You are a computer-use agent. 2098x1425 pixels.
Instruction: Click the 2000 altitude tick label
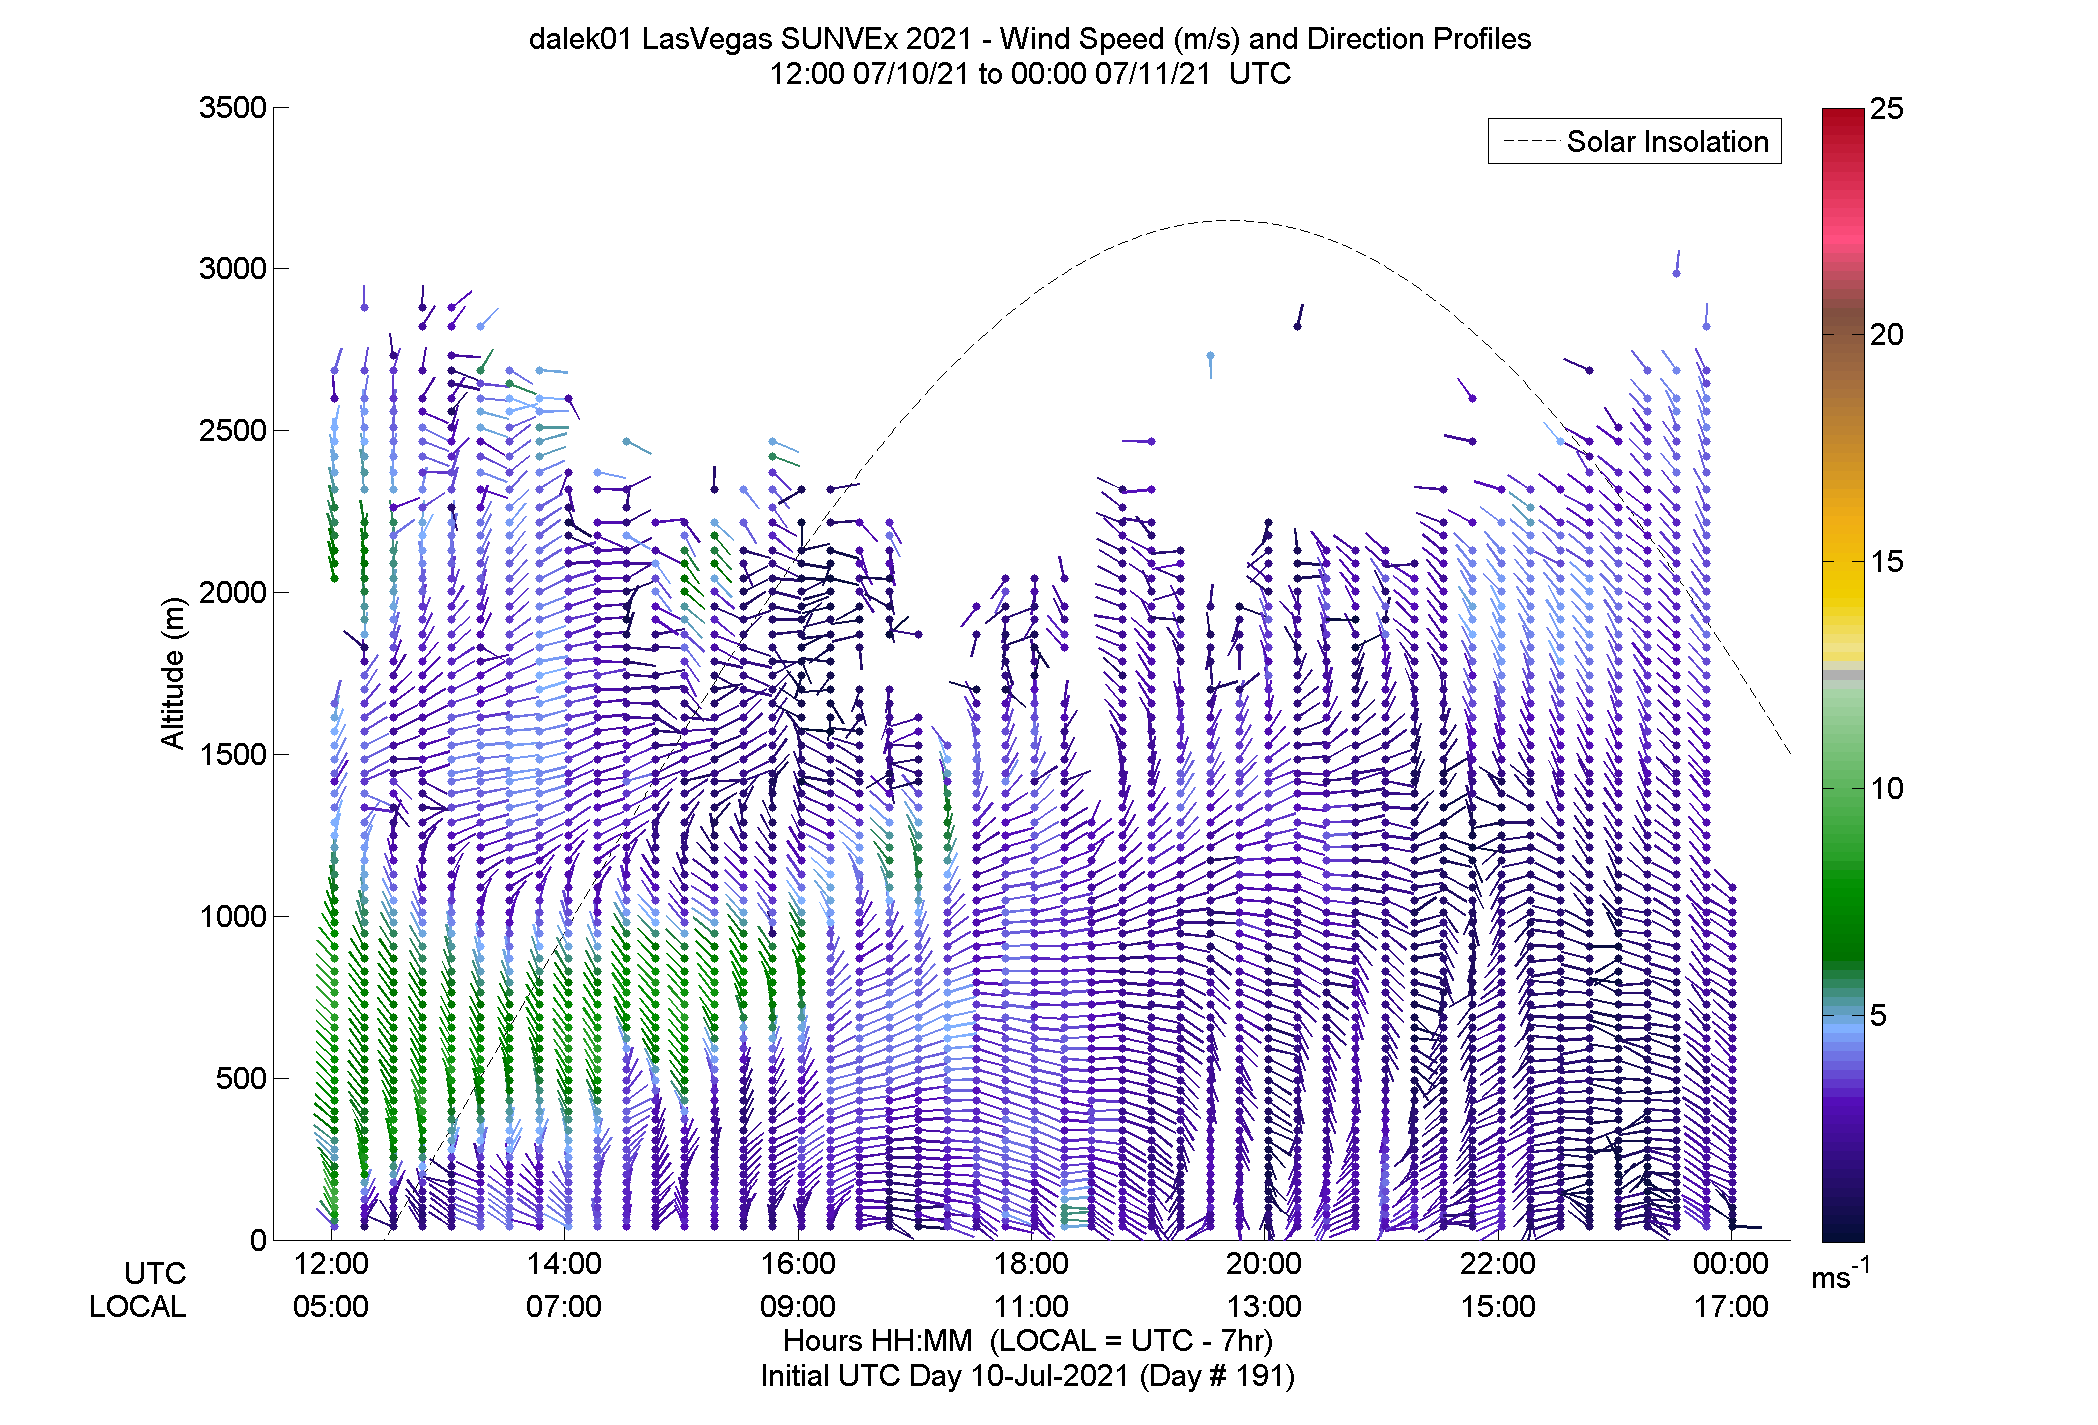click(233, 593)
